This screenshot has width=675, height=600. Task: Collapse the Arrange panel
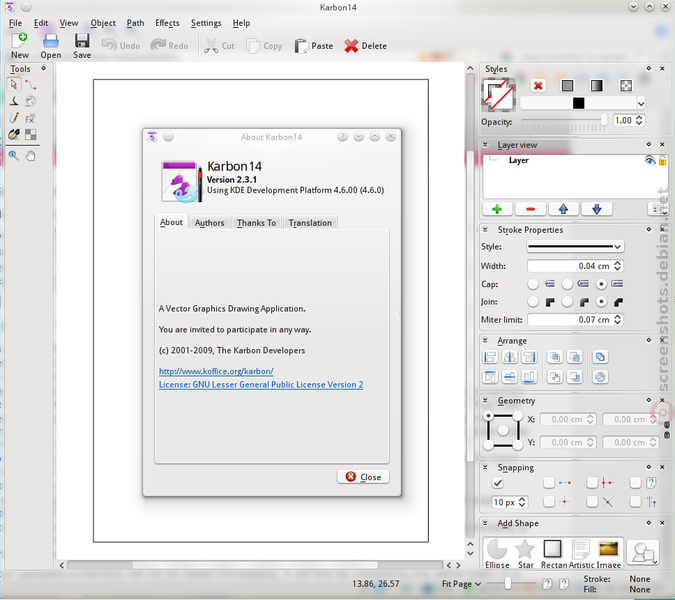pos(485,340)
